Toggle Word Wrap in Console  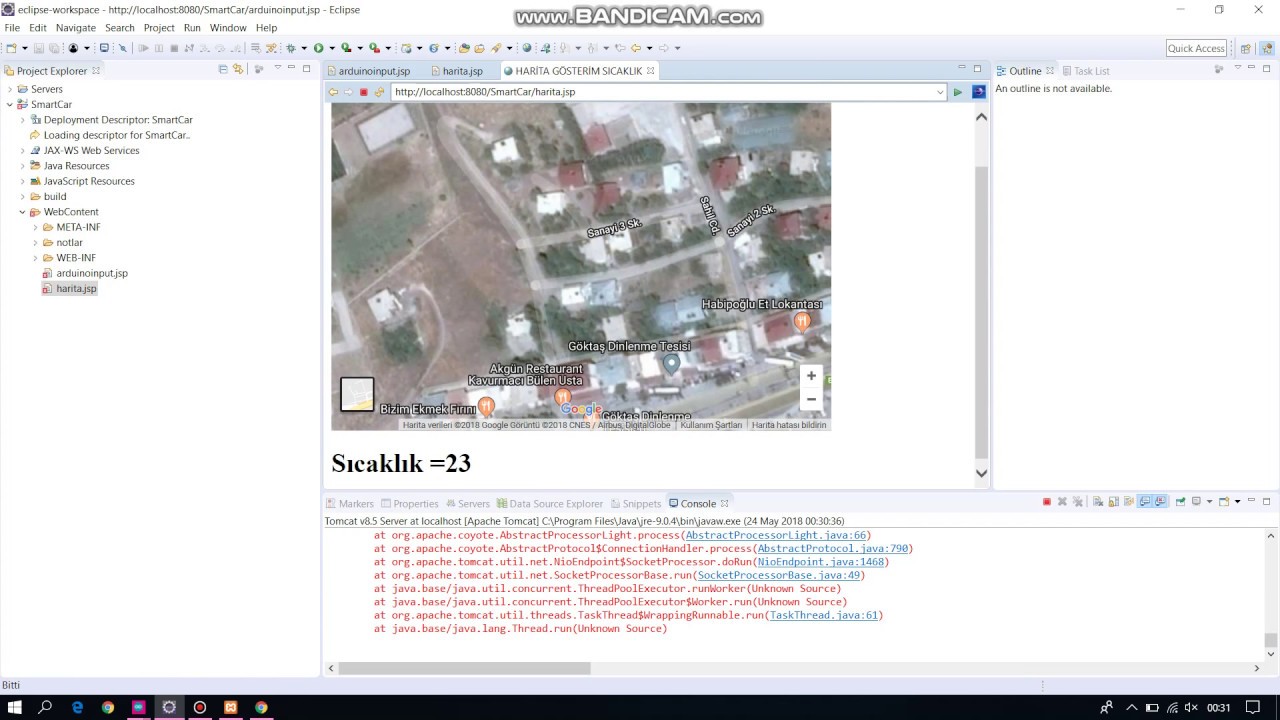tap(1129, 502)
